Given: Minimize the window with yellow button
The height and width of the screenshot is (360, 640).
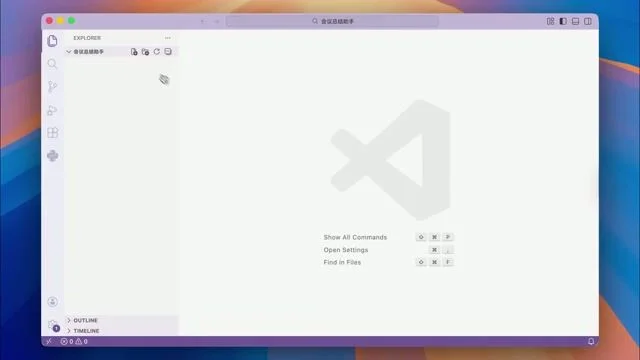Looking at the screenshot, I should point(60,21).
